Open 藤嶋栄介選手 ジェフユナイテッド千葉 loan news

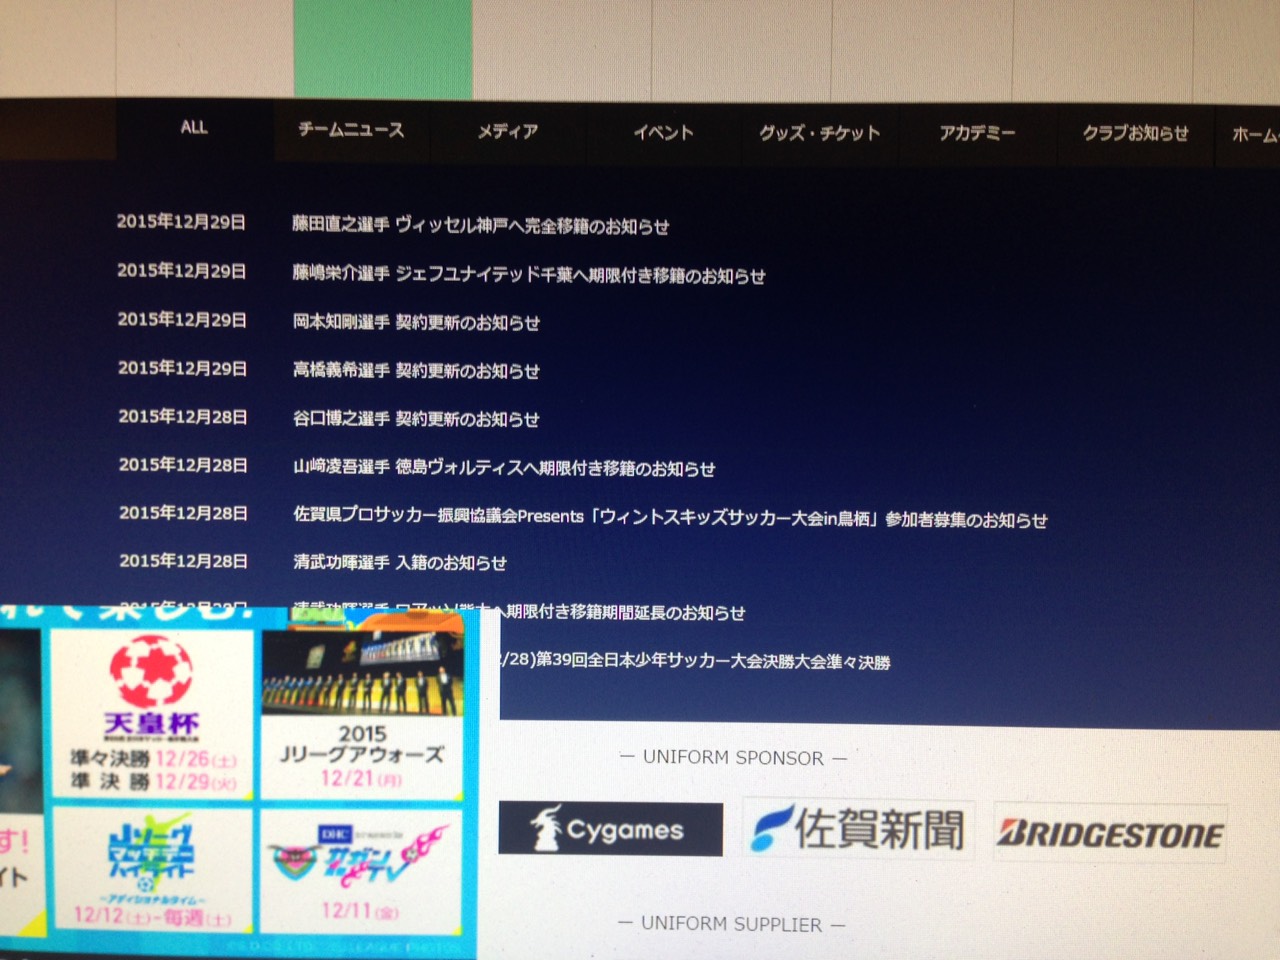tap(529, 275)
